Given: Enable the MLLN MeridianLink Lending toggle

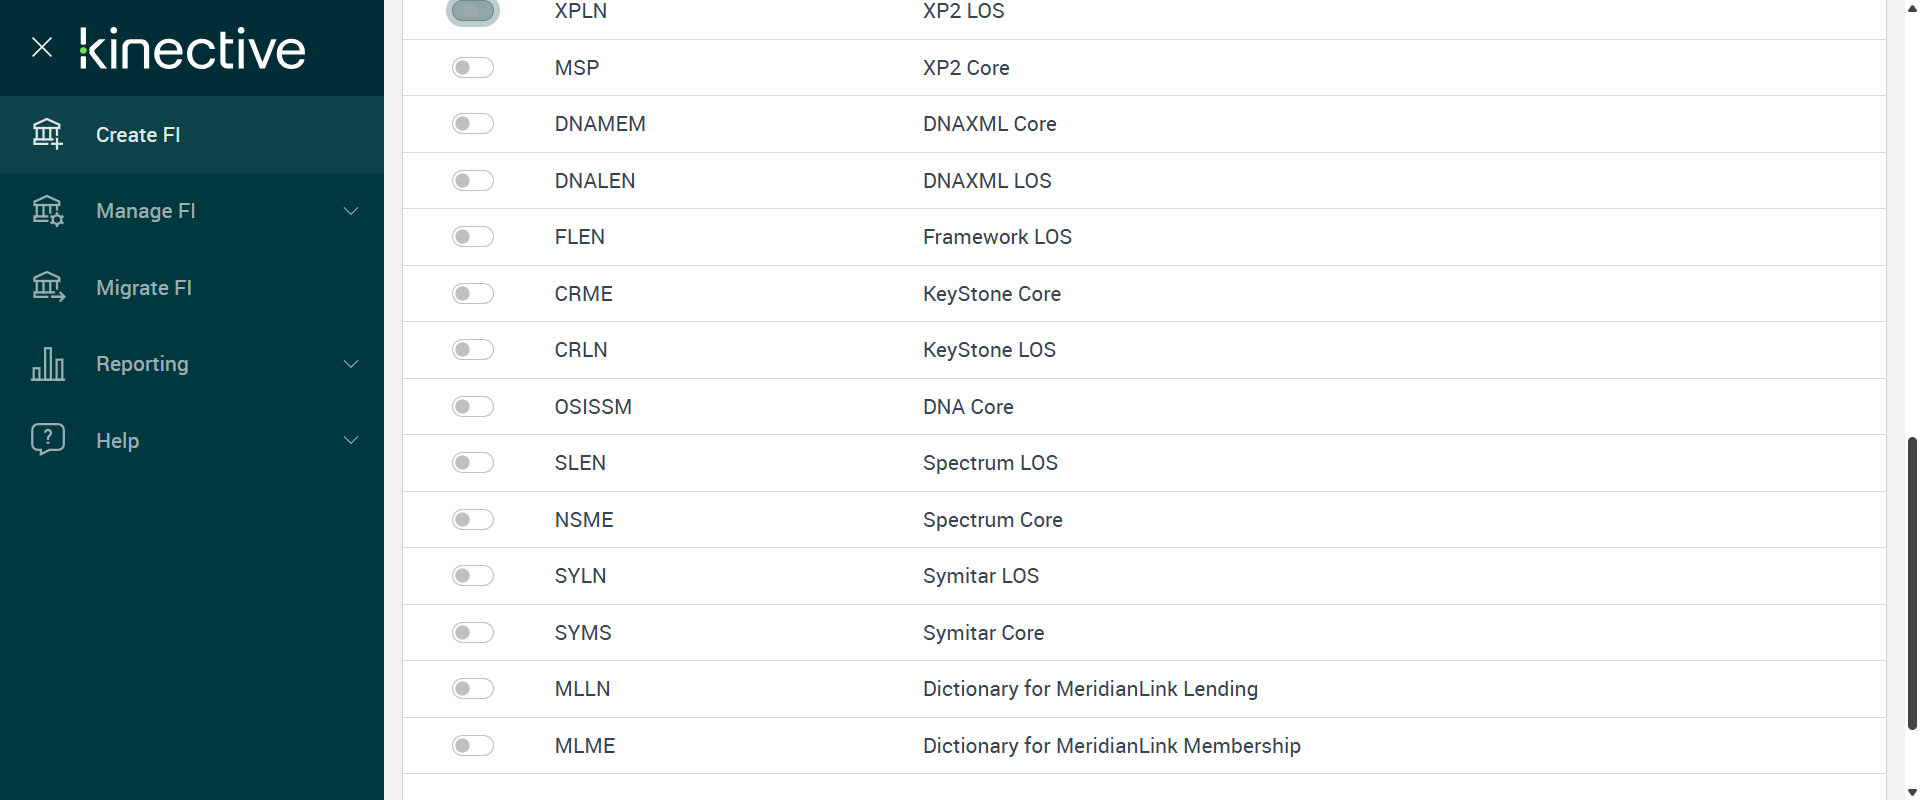Looking at the screenshot, I should point(473,689).
